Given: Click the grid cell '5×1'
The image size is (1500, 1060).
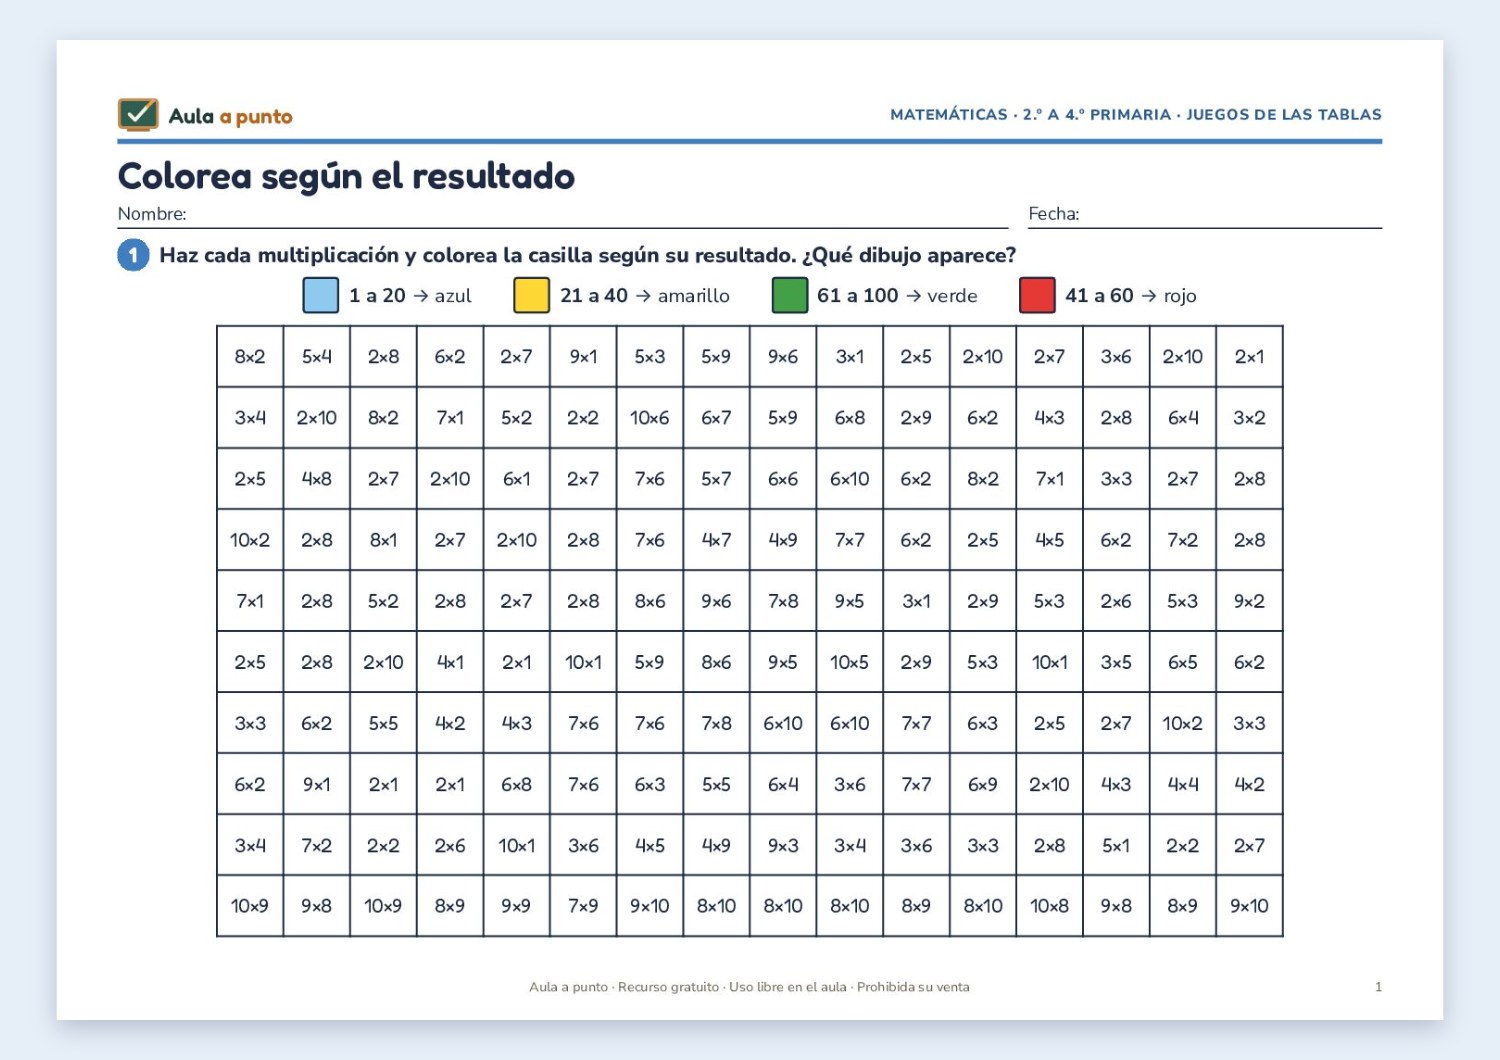Looking at the screenshot, I should [1116, 846].
